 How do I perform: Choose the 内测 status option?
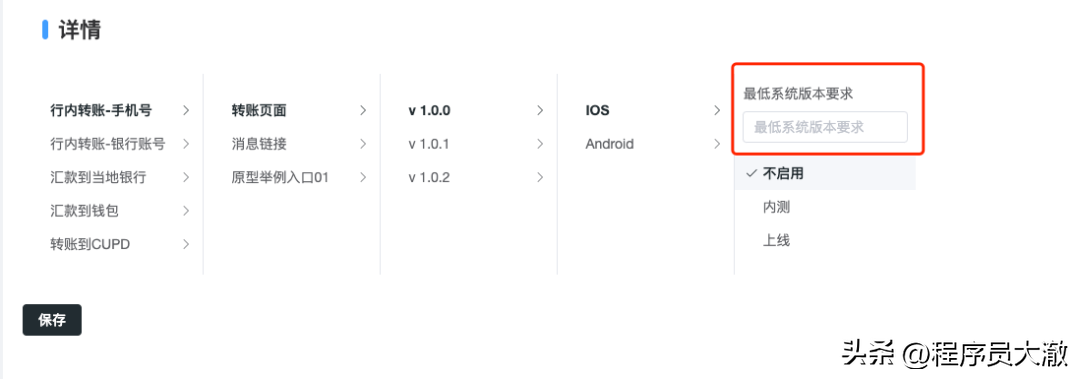[x=825, y=207]
